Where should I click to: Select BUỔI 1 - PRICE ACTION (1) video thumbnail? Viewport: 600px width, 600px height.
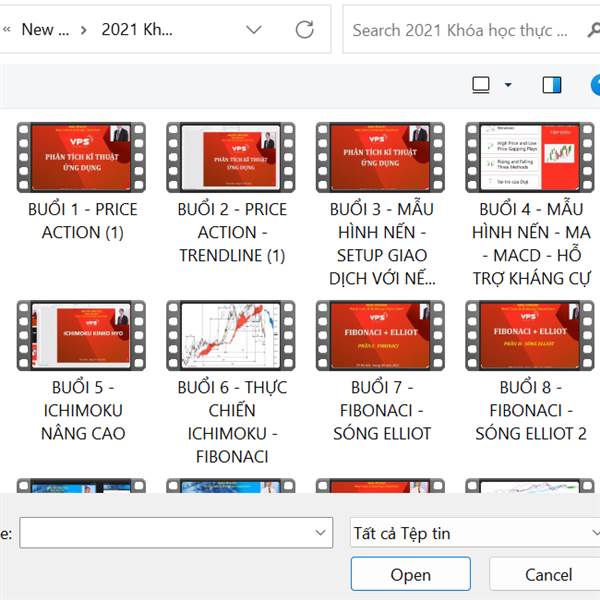[81, 157]
